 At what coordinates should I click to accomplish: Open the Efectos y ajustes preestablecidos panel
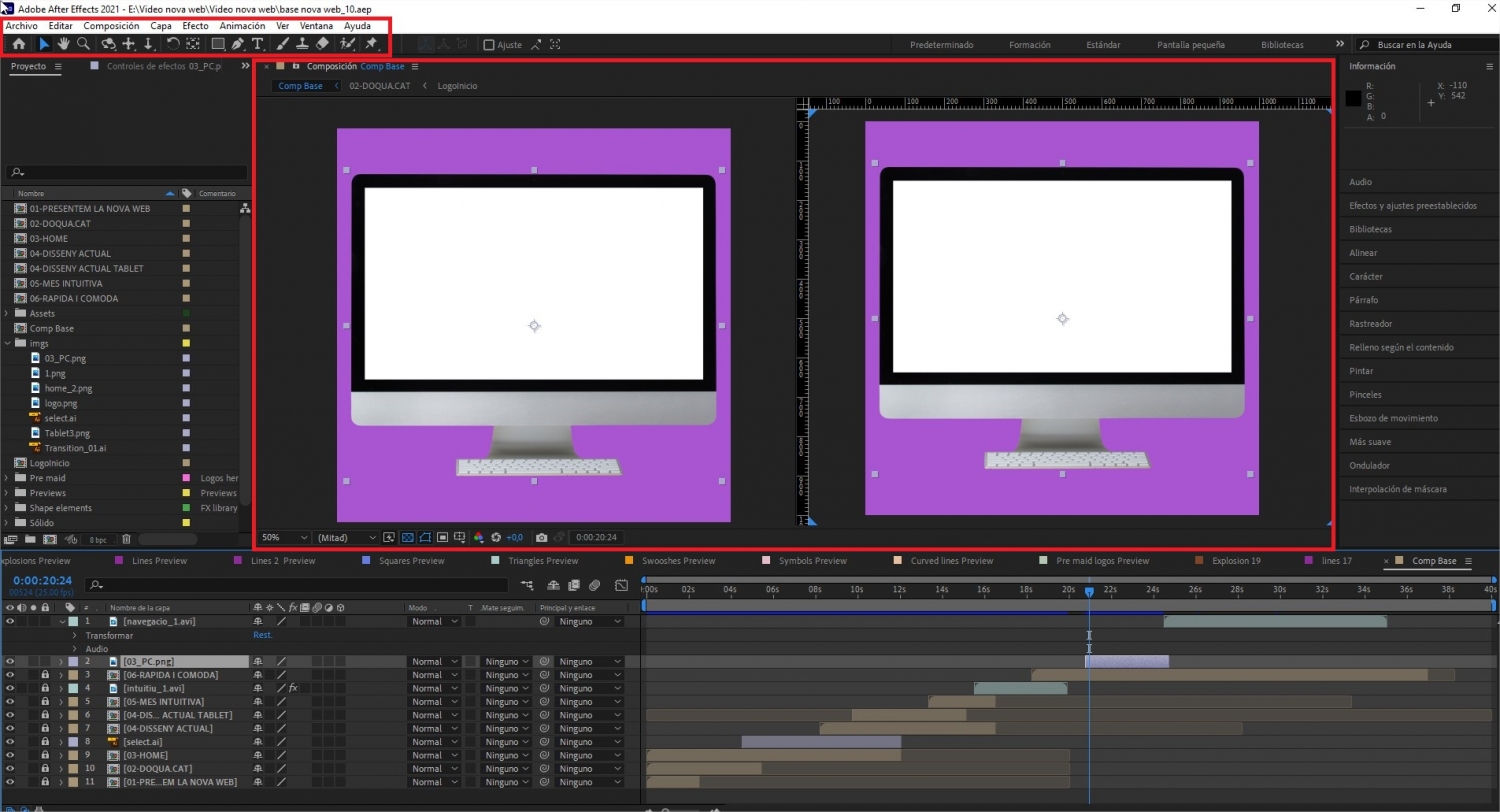(x=1412, y=206)
